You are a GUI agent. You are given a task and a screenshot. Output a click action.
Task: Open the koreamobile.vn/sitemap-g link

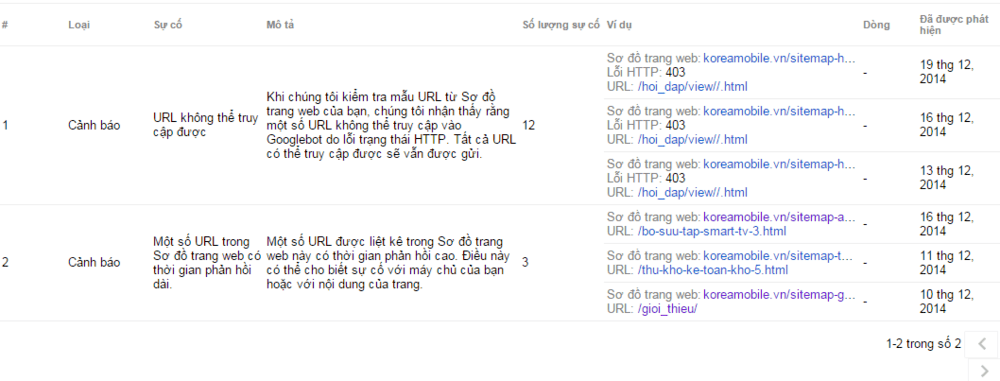coord(778,295)
